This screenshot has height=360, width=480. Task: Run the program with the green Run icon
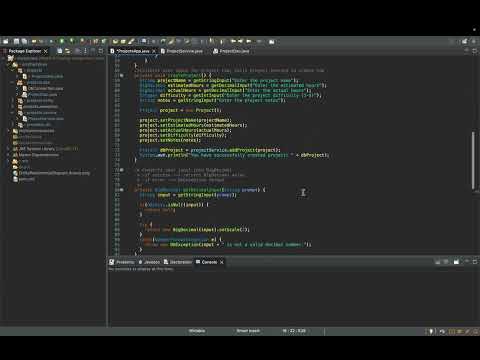pyautogui.click(x=62, y=41)
